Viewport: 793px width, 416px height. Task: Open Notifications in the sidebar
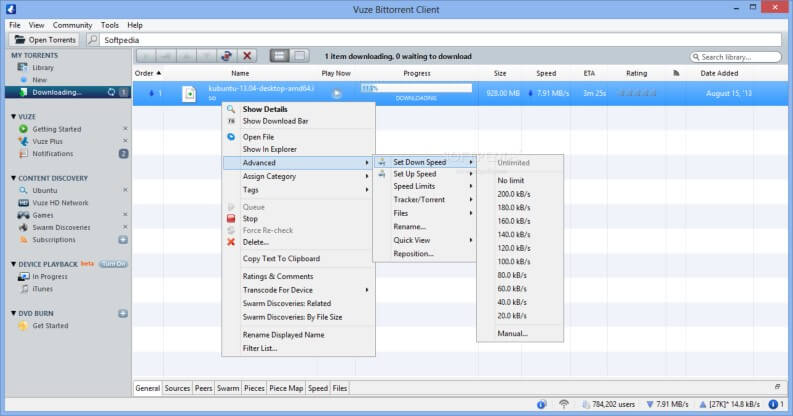[x=53, y=154]
